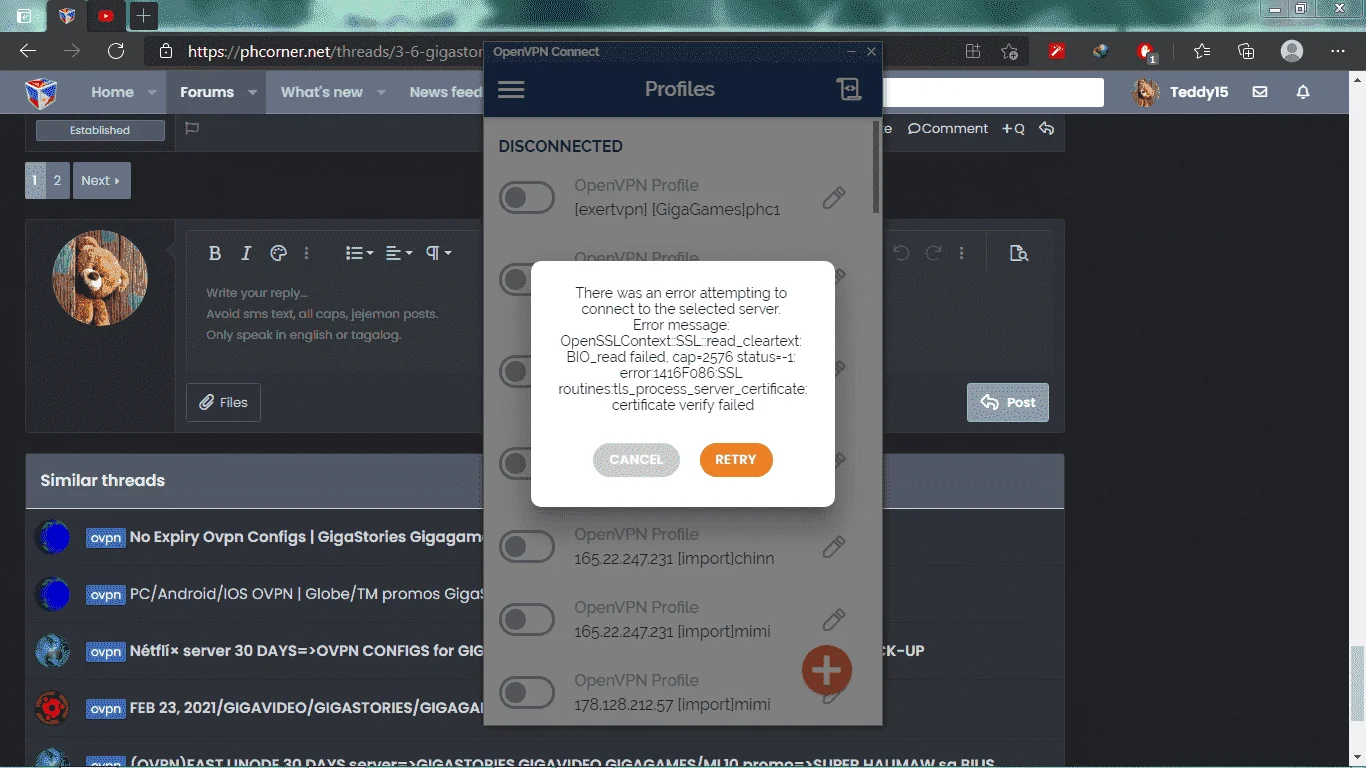The image size is (1366, 768).
Task: Open the paragraph format dropdown in editor
Action: (x=439, y=253)
